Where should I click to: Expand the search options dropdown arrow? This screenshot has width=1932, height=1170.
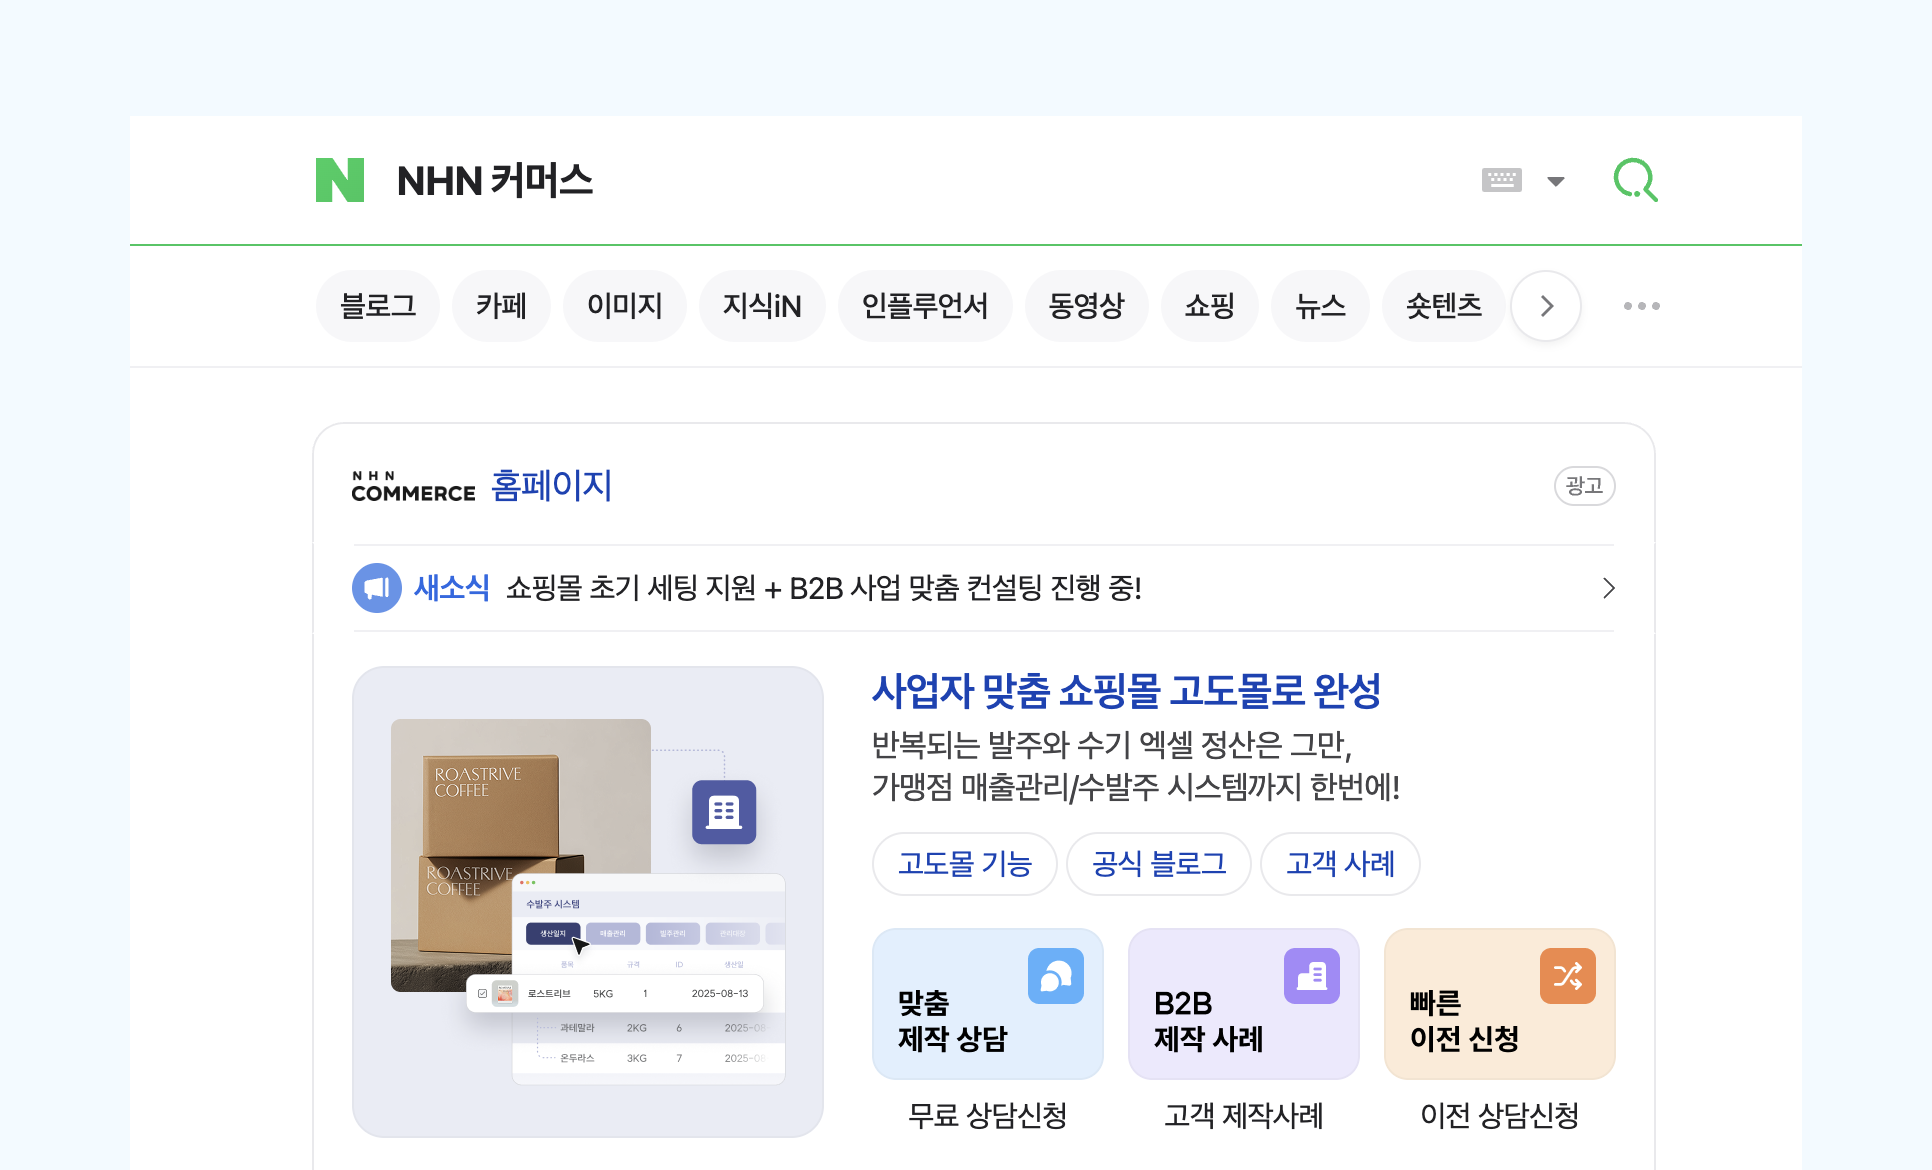(1556, 181)
